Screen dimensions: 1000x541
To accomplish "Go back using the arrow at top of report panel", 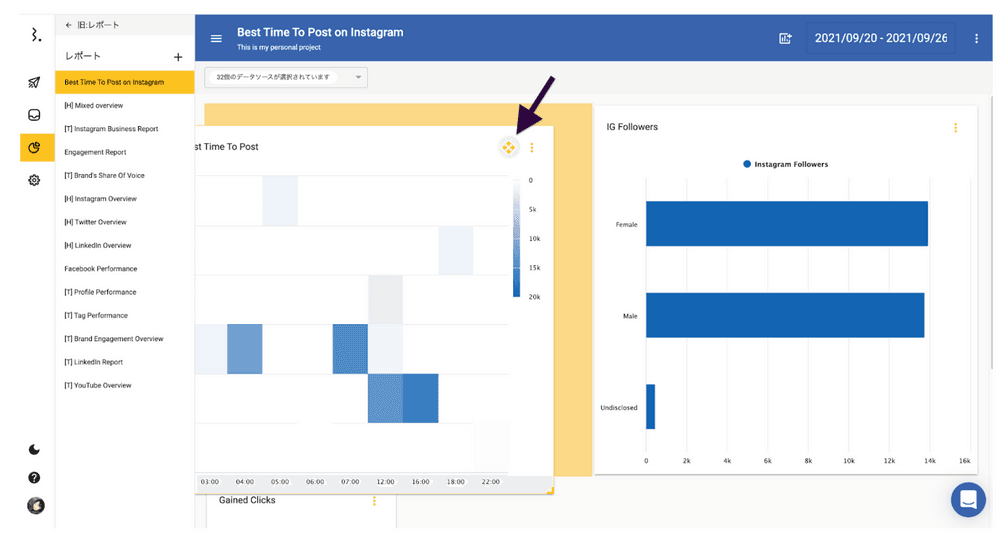I will 68,24.
